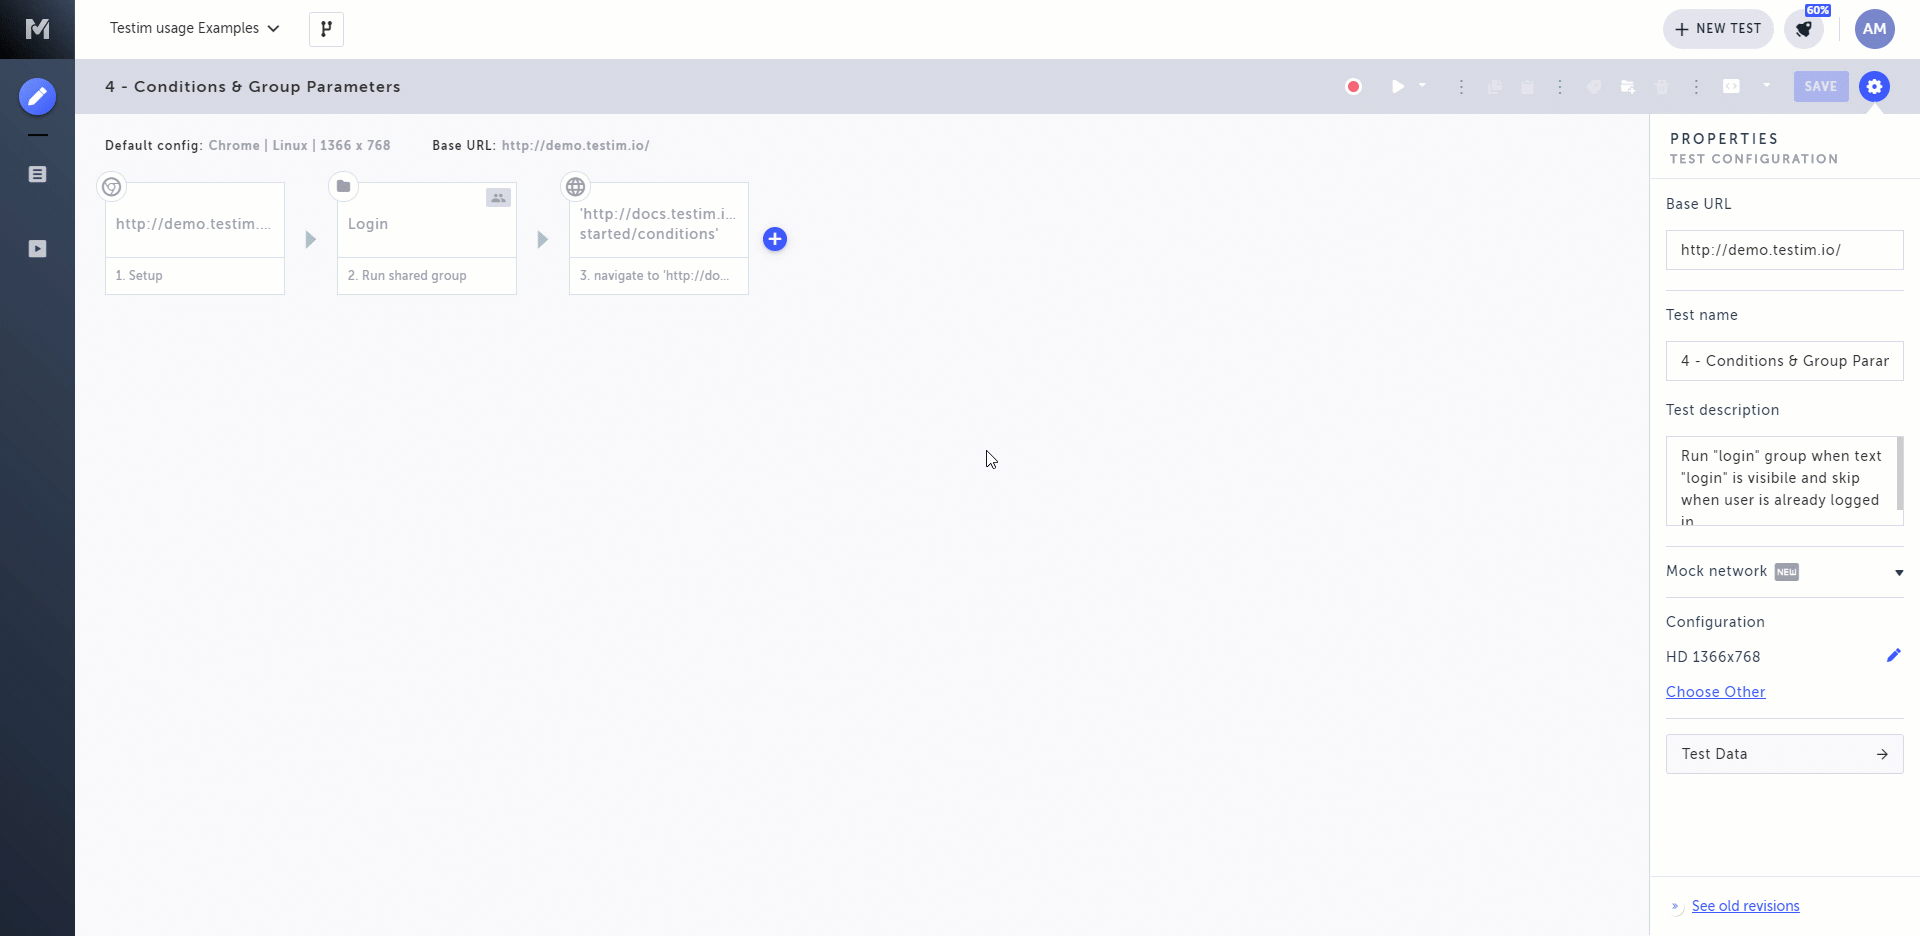1920x936 pixels.
Task: Open the AM user avatar menu
Action: (x=1875, y=29)
